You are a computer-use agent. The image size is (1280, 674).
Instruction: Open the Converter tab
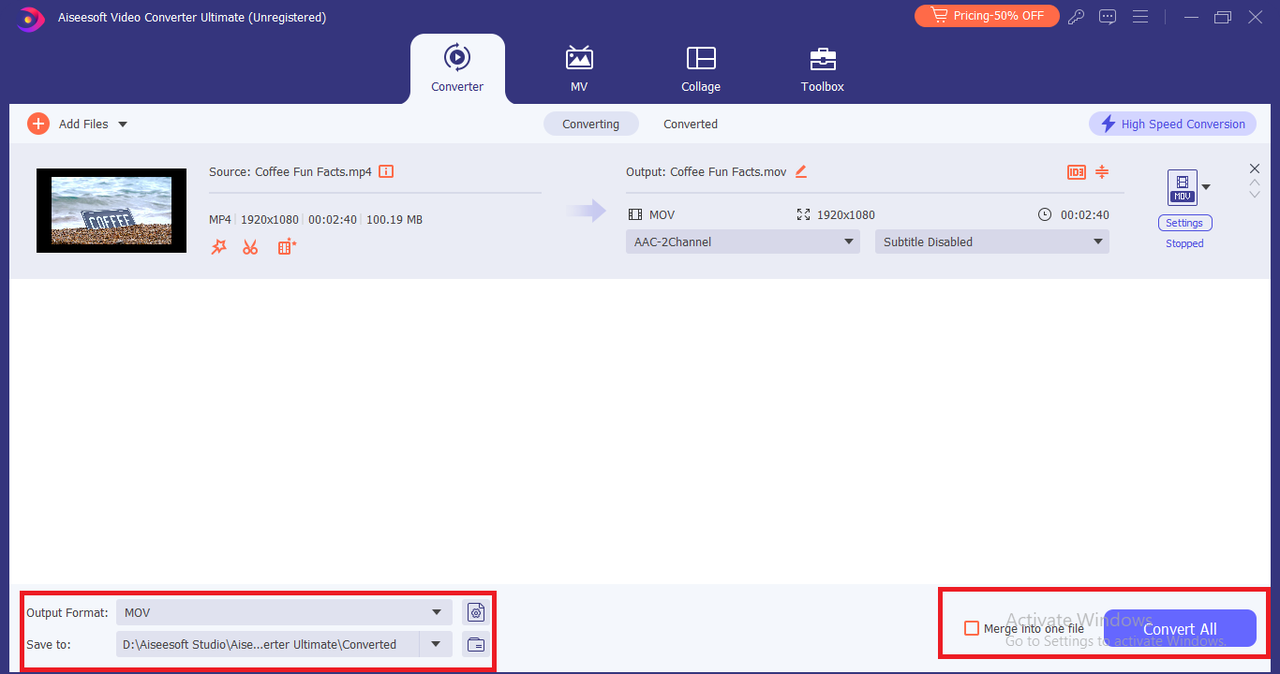click(x=457, y=68)
